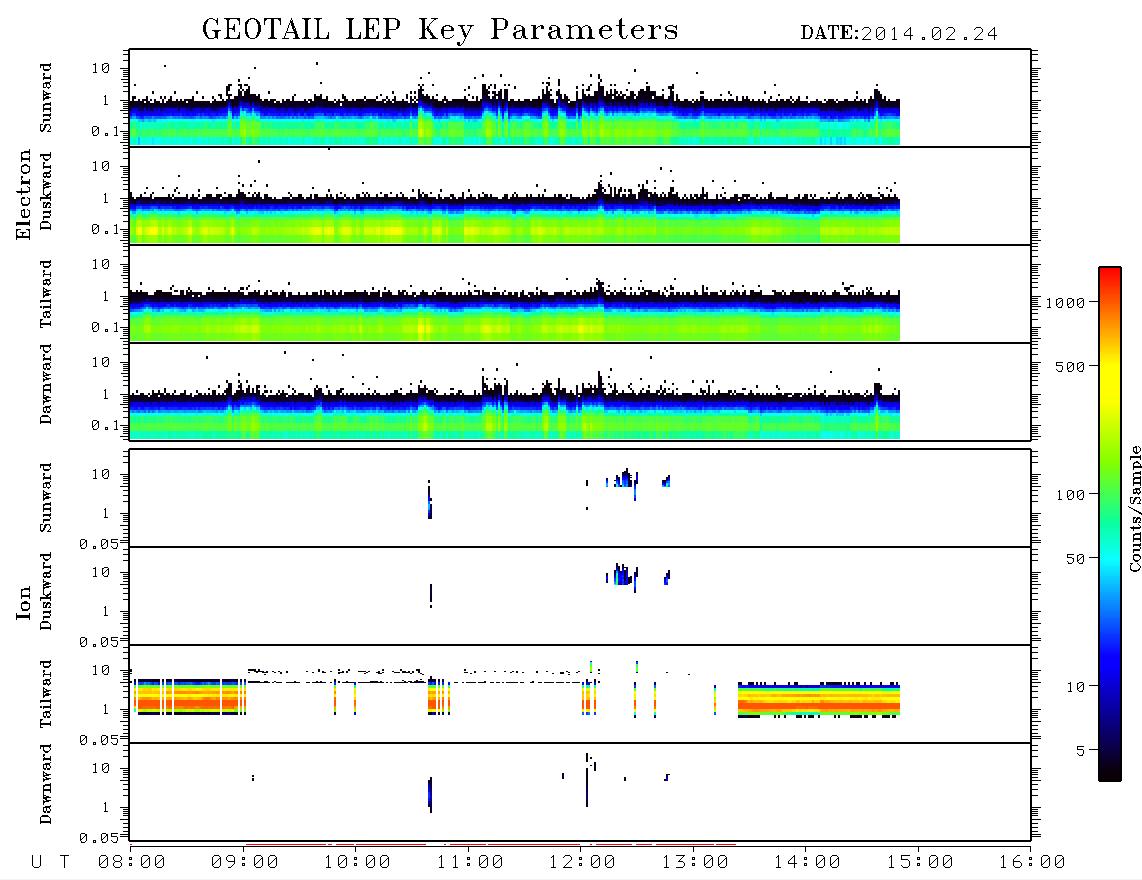Click the Electron Dawnward spectrogram panel
Viewport: 1142px width, 880px height.
pos(580,391)
